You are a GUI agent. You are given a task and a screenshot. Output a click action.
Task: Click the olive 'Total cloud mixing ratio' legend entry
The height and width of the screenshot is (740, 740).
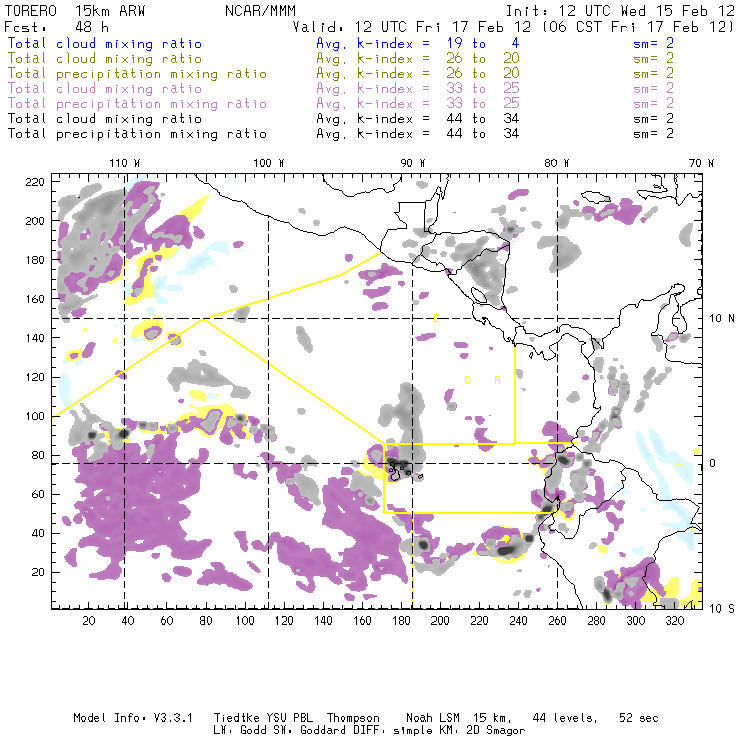(x=105, y=59)
